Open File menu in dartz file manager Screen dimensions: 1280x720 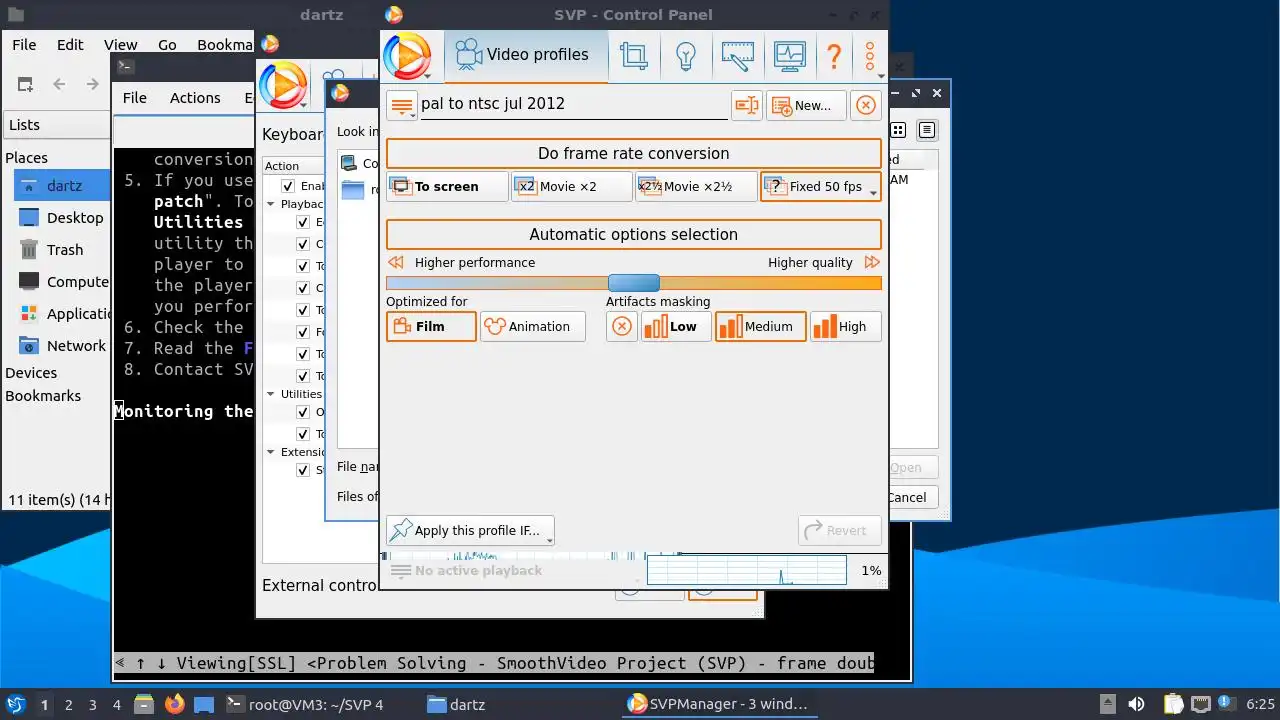click(24, 44)
